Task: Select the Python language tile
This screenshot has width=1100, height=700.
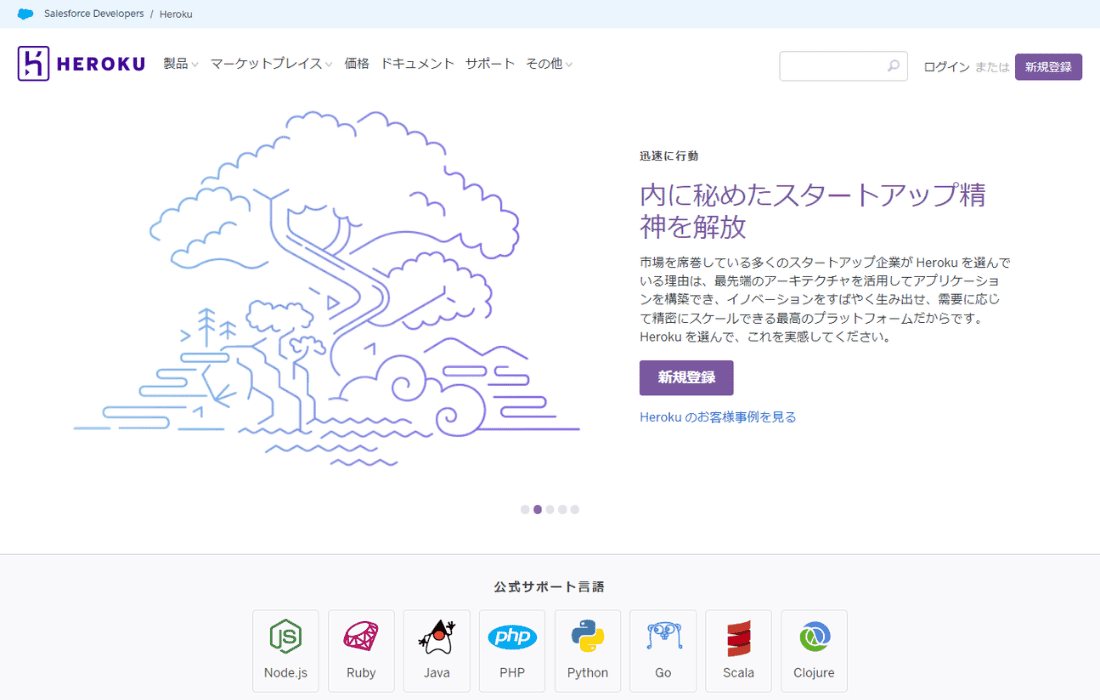Action: [x=588, y=651]
